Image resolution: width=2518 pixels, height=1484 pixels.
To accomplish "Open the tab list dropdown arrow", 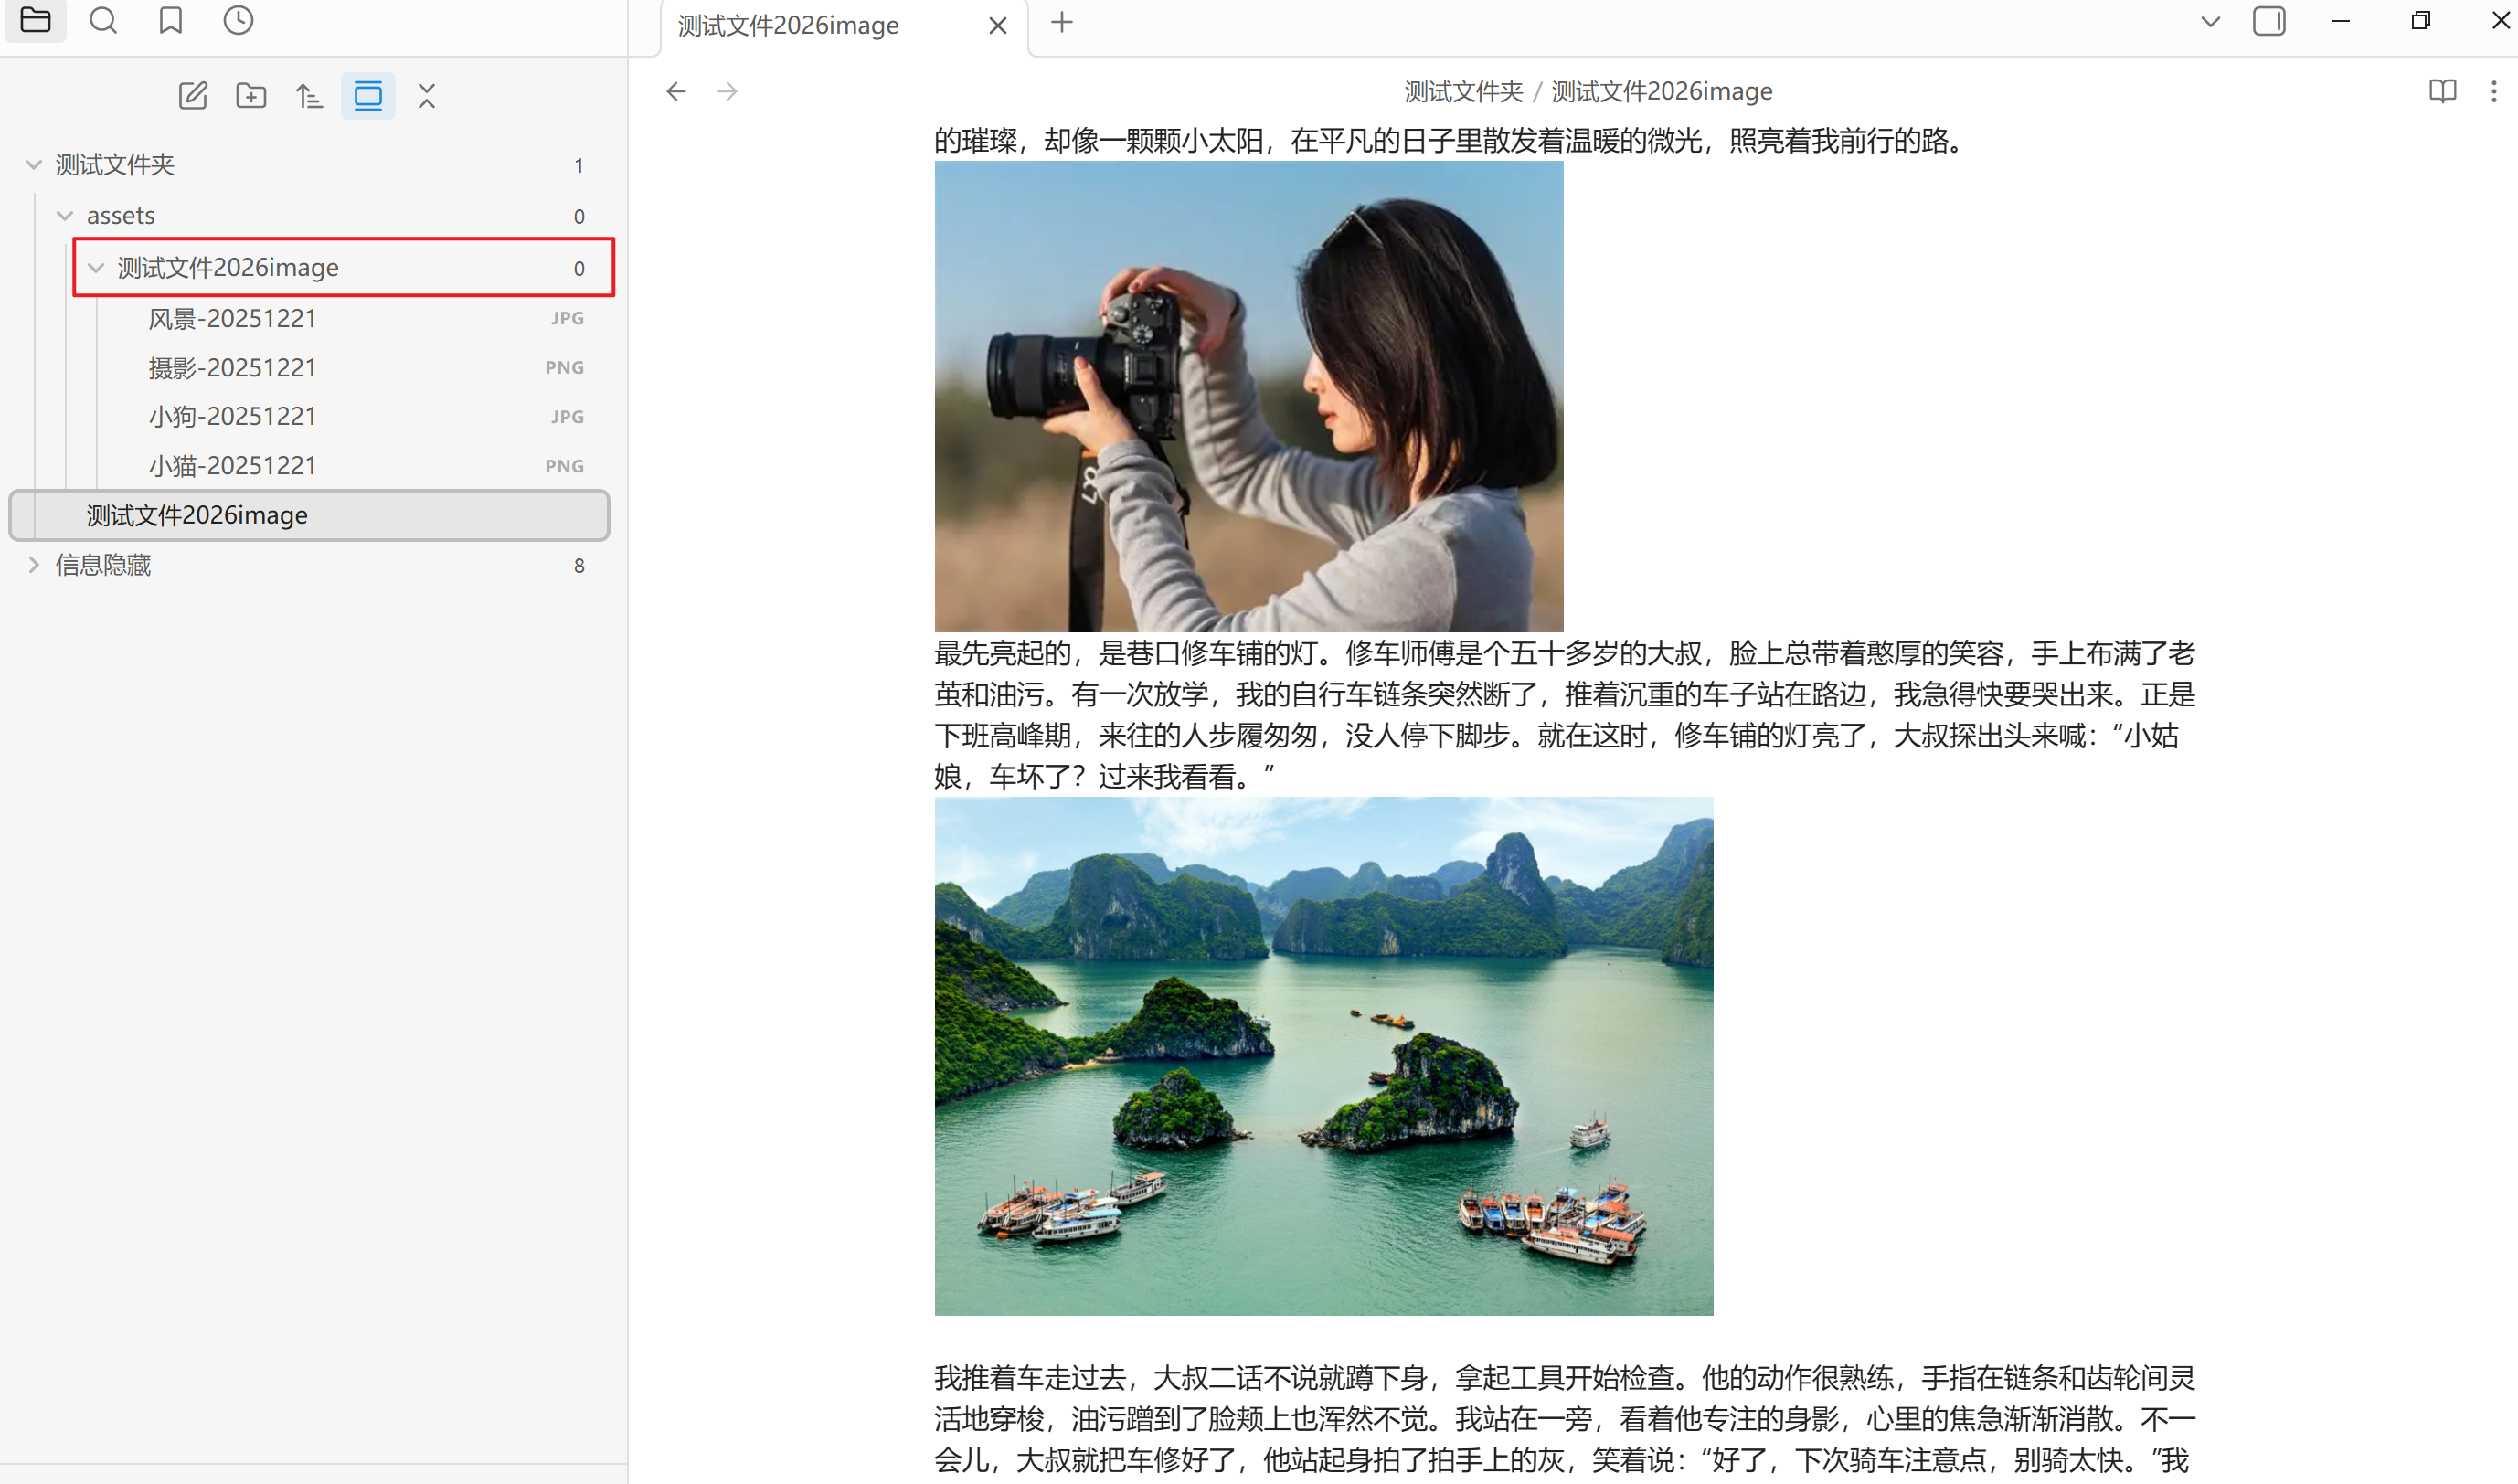I will 2210,21.
